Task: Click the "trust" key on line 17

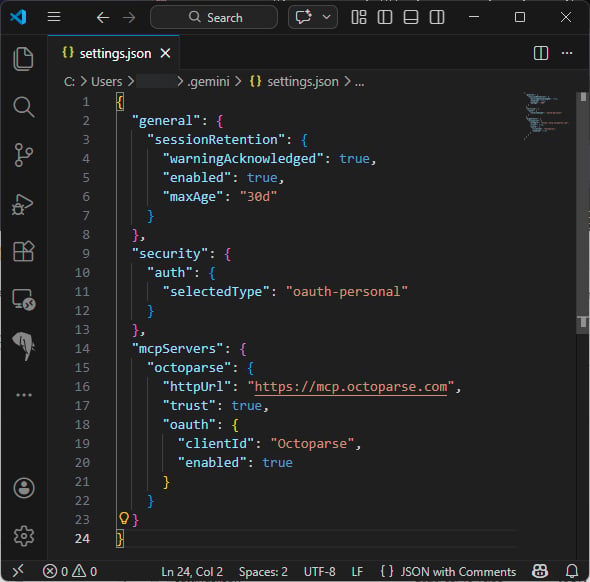Action: [x=189, y=406]
